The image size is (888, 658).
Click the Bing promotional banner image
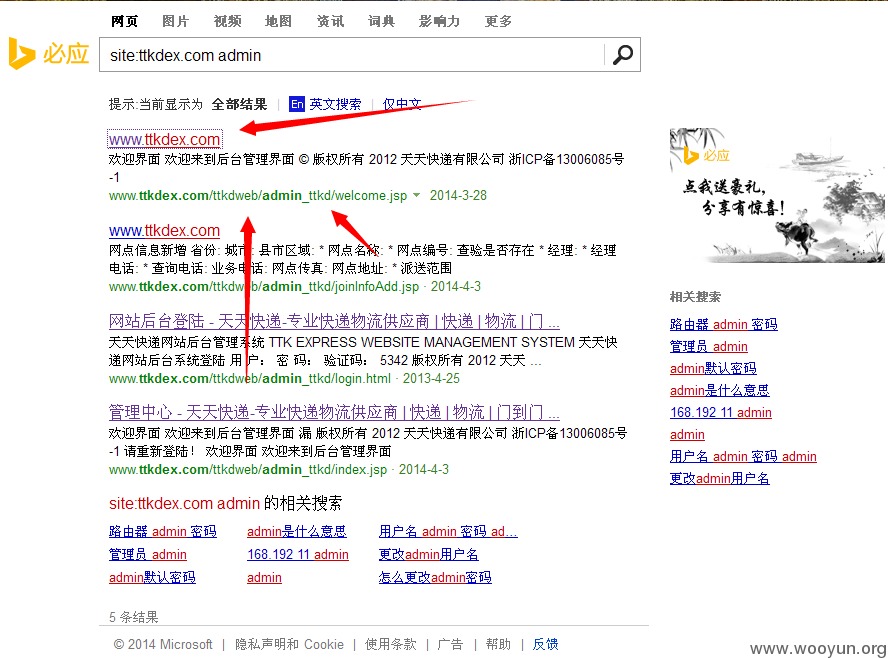pyautogui.click(x=776, y=195)
